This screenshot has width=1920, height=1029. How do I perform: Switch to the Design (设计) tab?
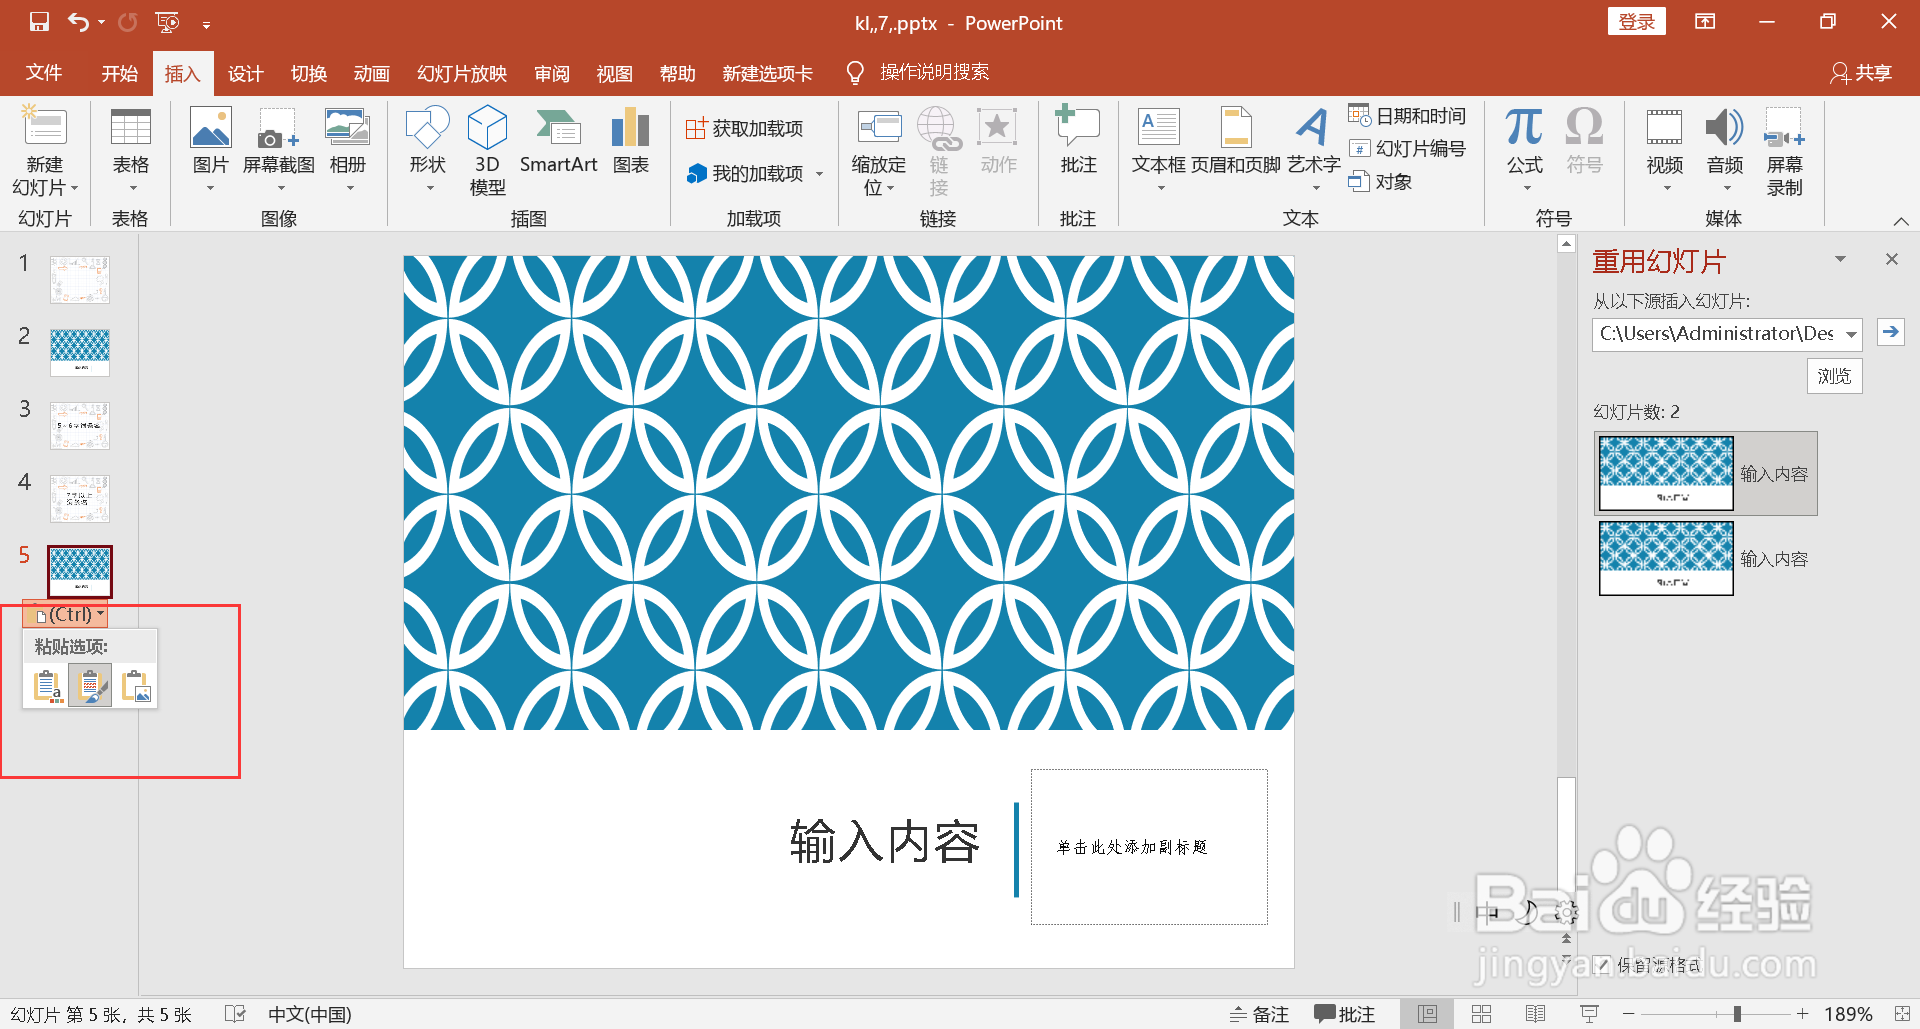pos(245,73)
